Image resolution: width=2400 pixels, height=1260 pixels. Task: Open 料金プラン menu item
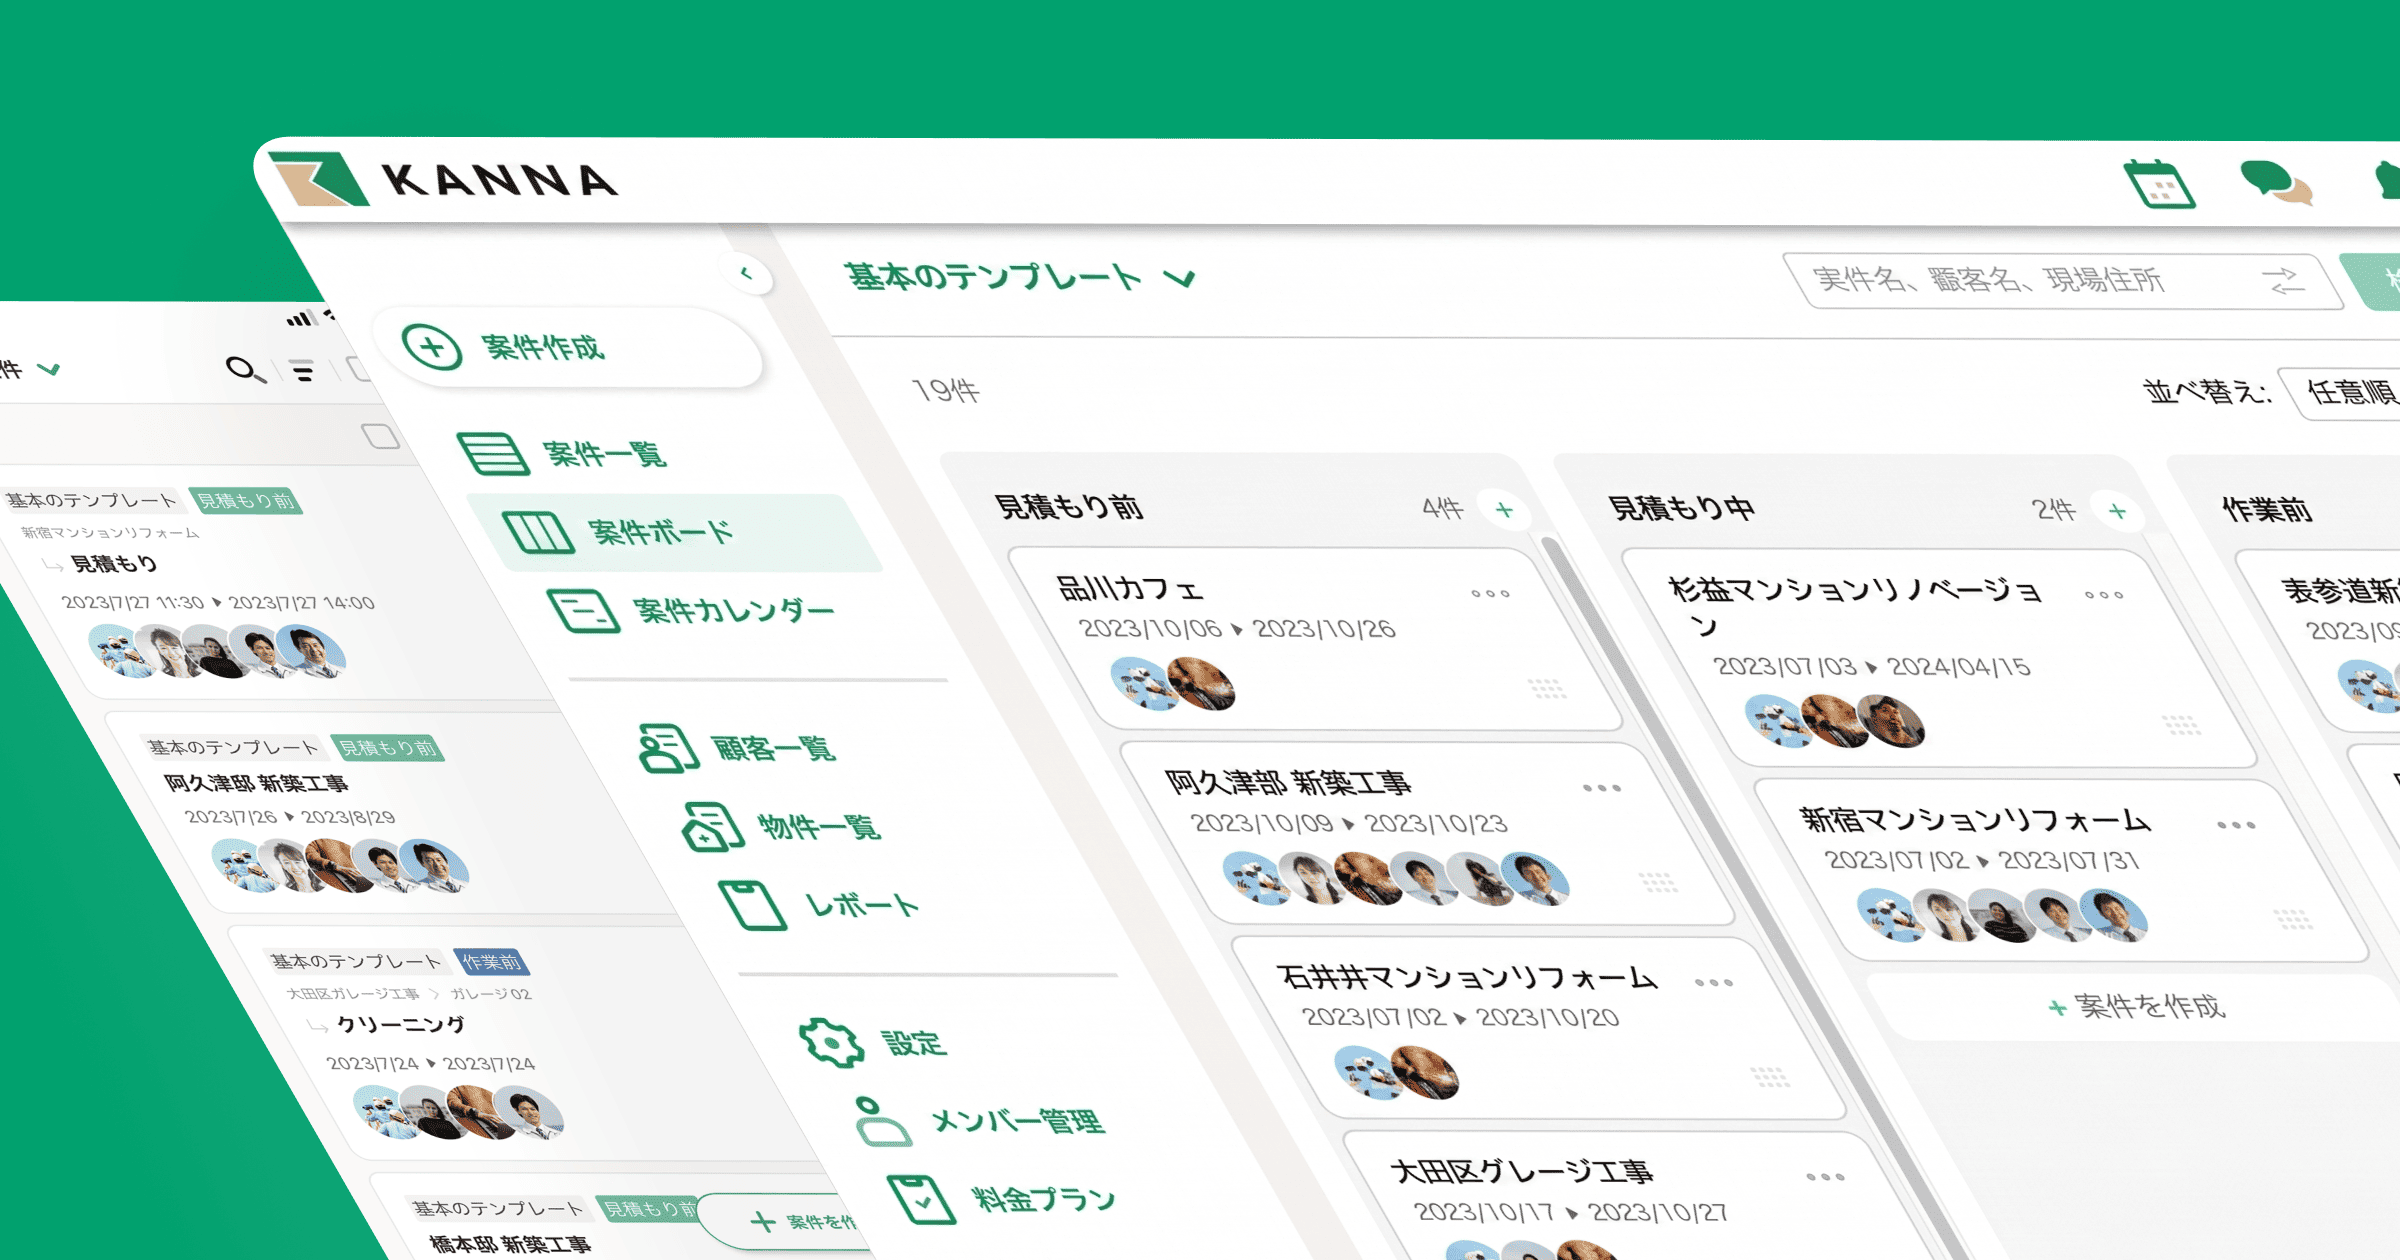click(1003, 1199)
